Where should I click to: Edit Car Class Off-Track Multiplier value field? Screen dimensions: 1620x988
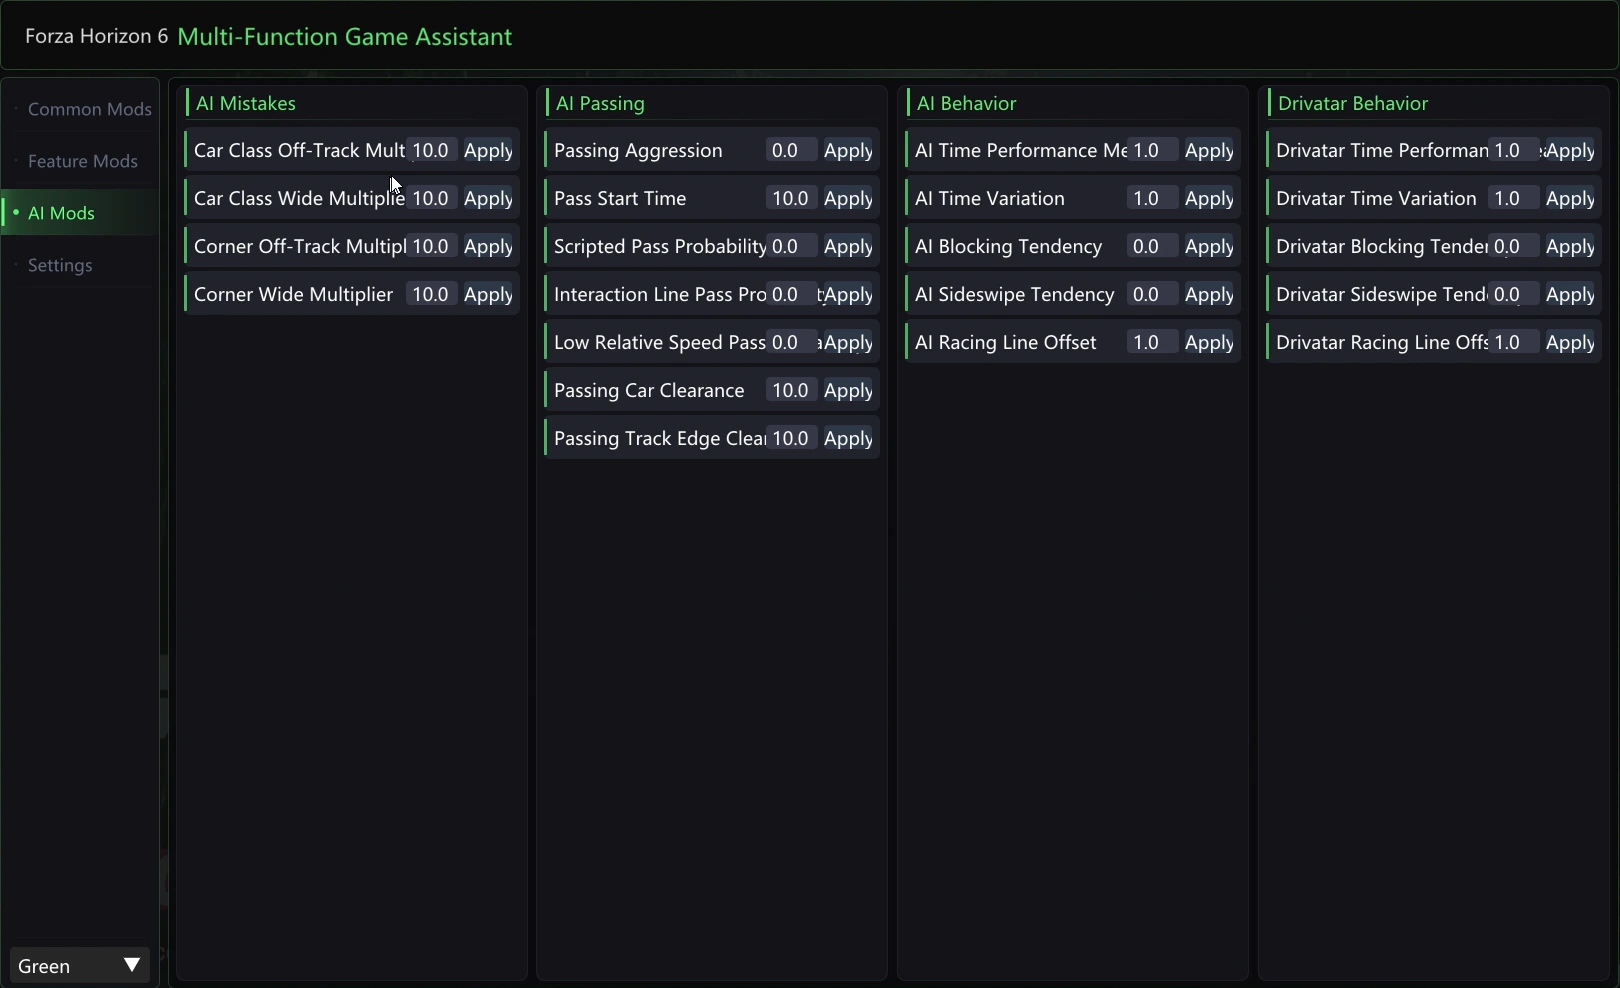[x=432, y=150]
